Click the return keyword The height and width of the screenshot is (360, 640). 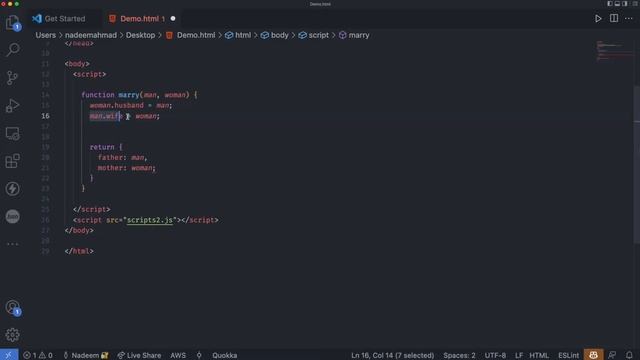(102, 147)
